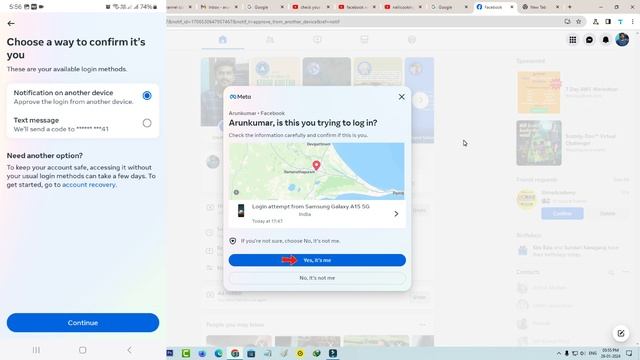The height and width of the screenshot is (360, 640).
Task: Switch to the Facebook browser tab
Action: (493, 7)
